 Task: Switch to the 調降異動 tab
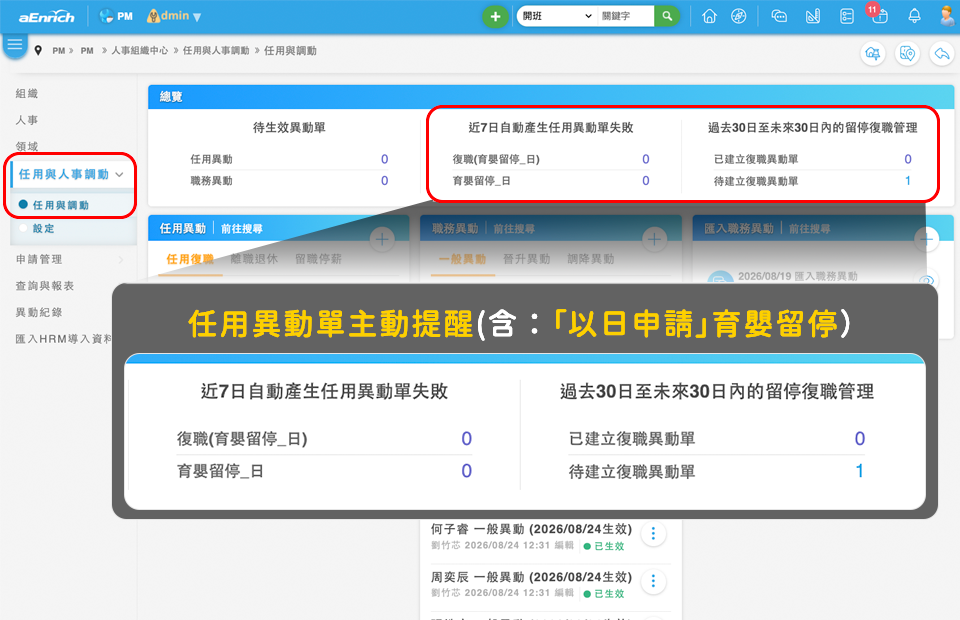[590, 259]
